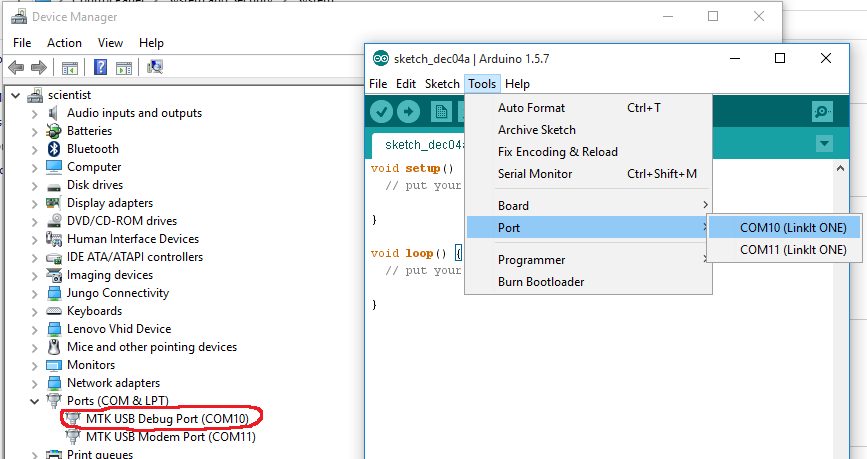Open the Action menu in Device Manager
Screen dimensions: 867x459
click(64, 43)
